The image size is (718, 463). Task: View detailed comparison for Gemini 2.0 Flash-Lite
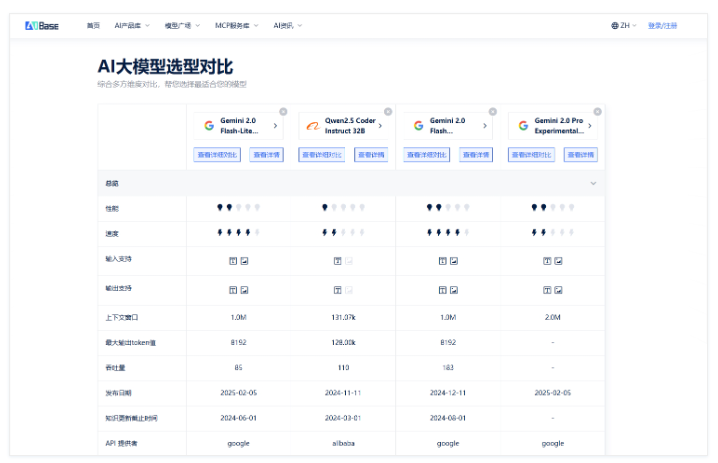tap(217, 155)
